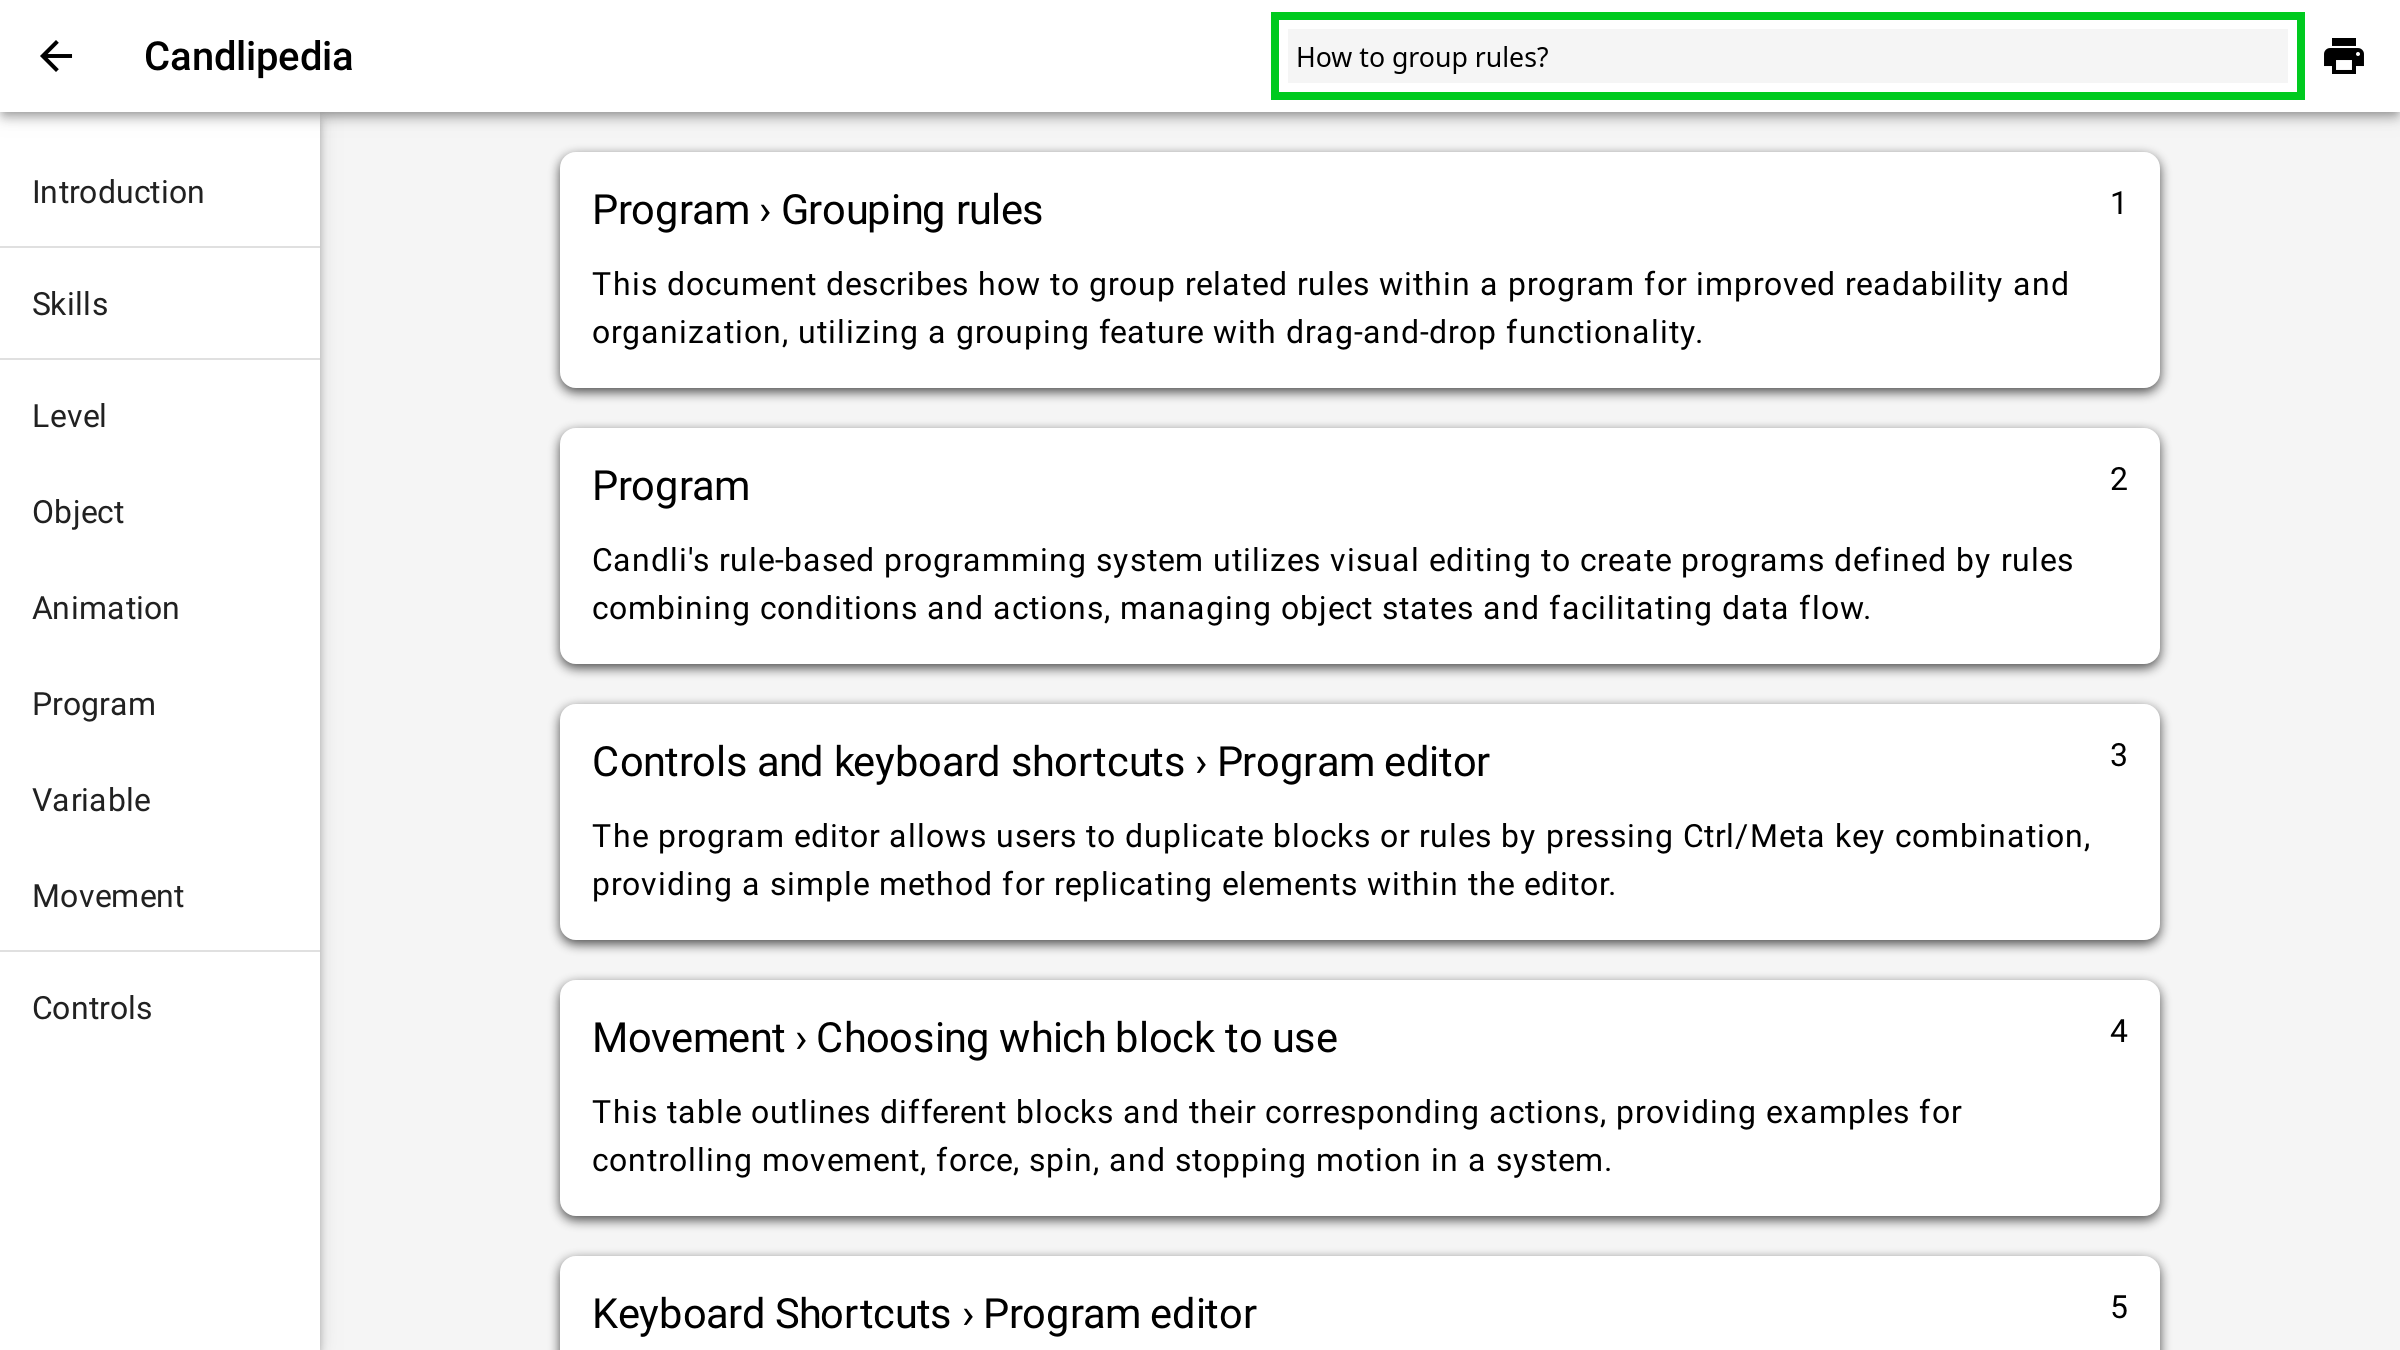Select Skills in the sidebar
This screenshot has height=1350, width=2400.
coord(70,304)
